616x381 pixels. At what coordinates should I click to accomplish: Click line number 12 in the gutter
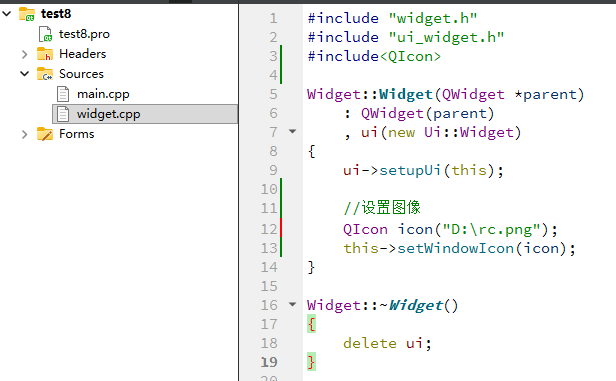tap(269, 229)
